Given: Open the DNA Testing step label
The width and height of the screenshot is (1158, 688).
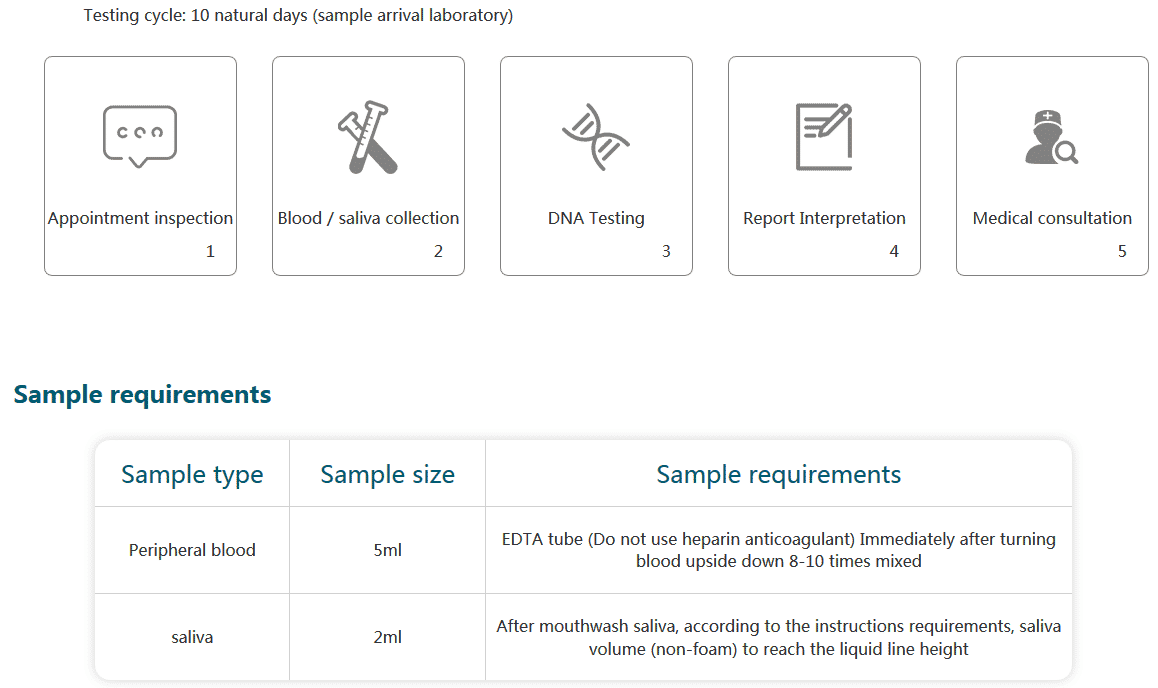Looking at the screenshot, I should [596, 219].
